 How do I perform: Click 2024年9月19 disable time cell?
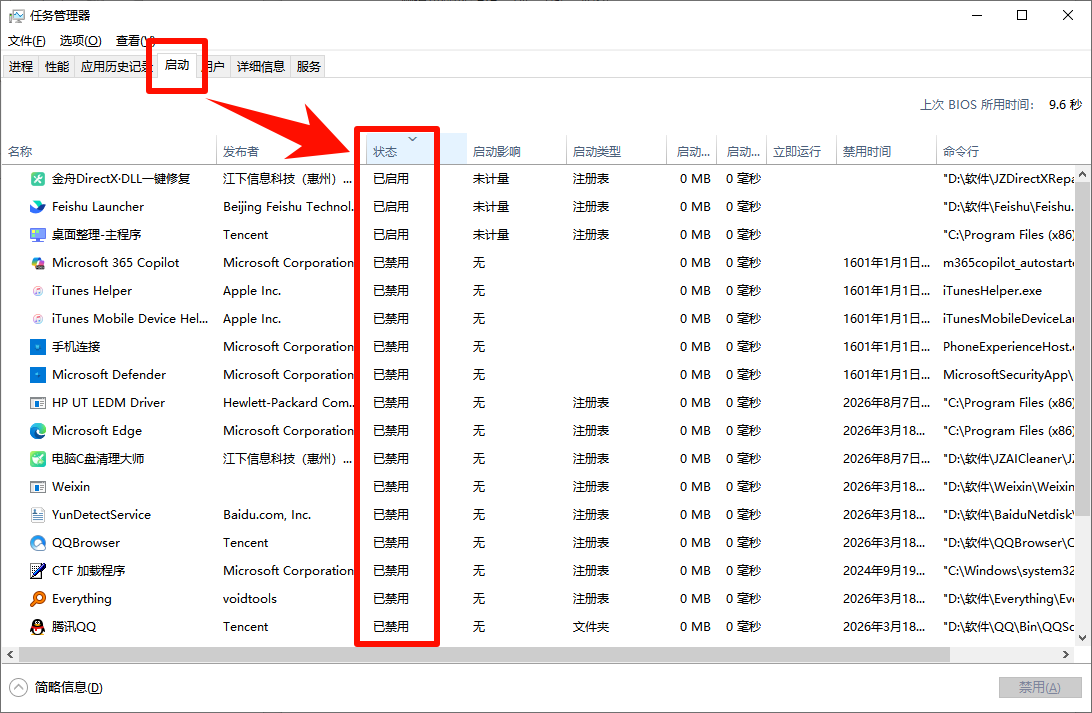(x=884, y=570)
